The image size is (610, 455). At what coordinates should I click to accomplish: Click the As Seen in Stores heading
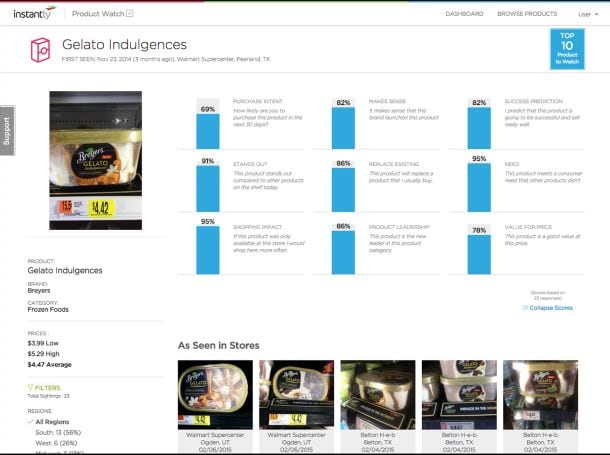point(219,345)
